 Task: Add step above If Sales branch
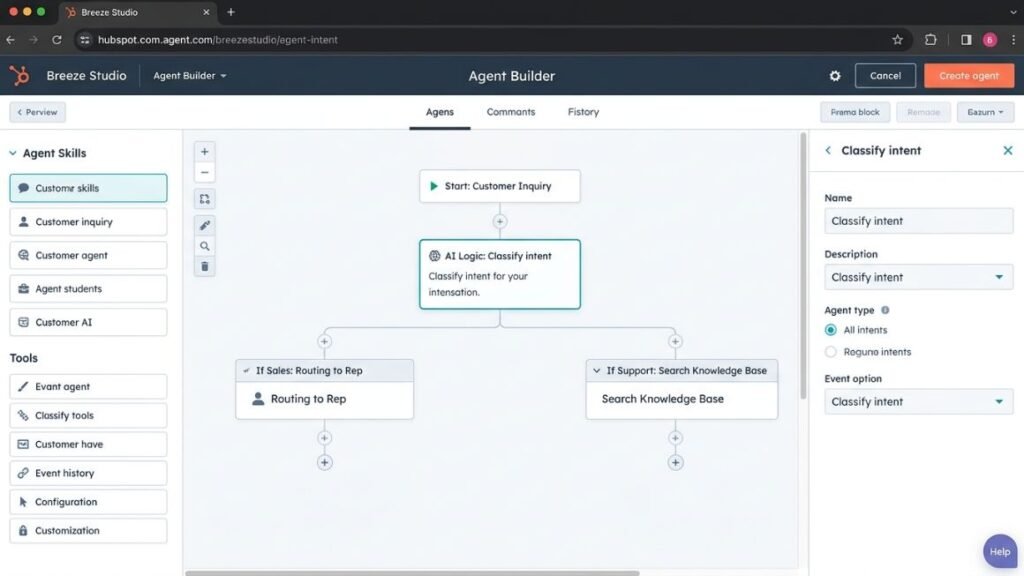(x=325, y=341)
